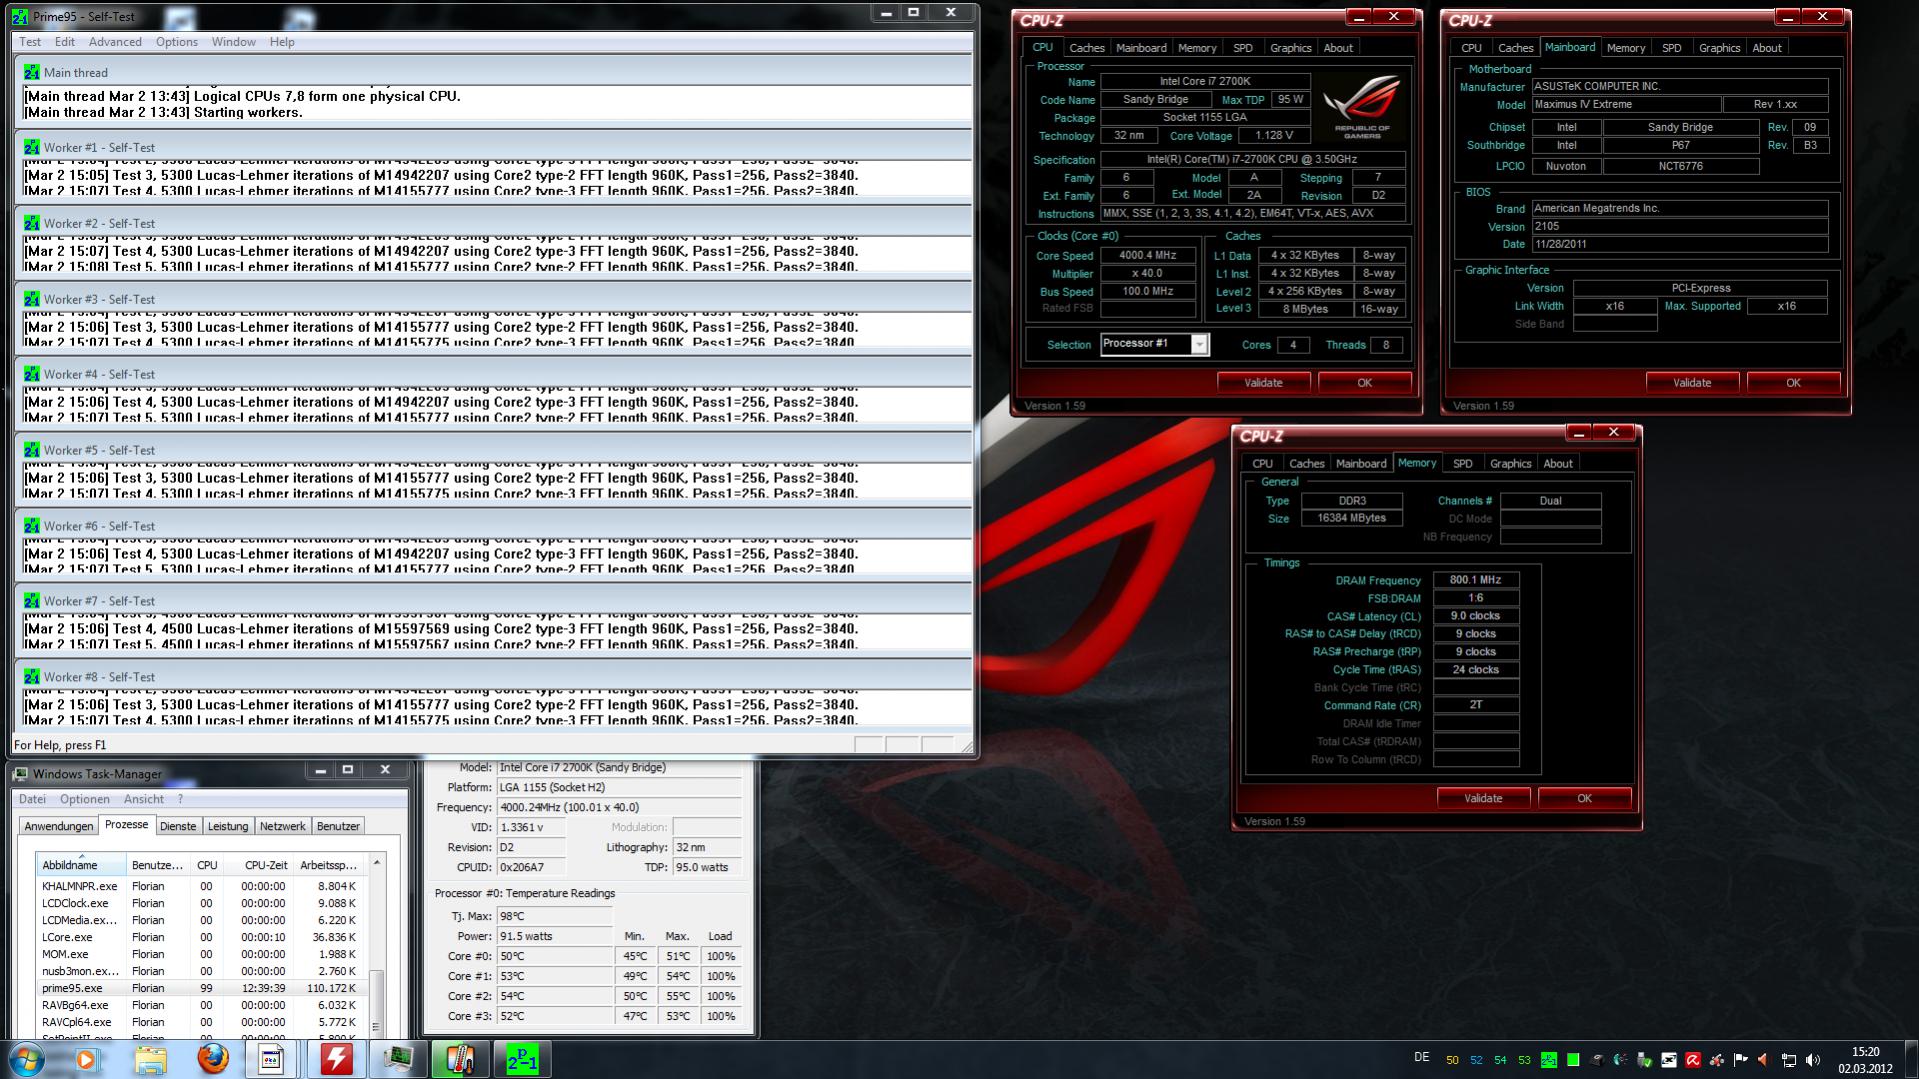This screenshot has width=1919, height=1079.
Task: Switch to Prime95 taskbar button
Action: 522,1059
